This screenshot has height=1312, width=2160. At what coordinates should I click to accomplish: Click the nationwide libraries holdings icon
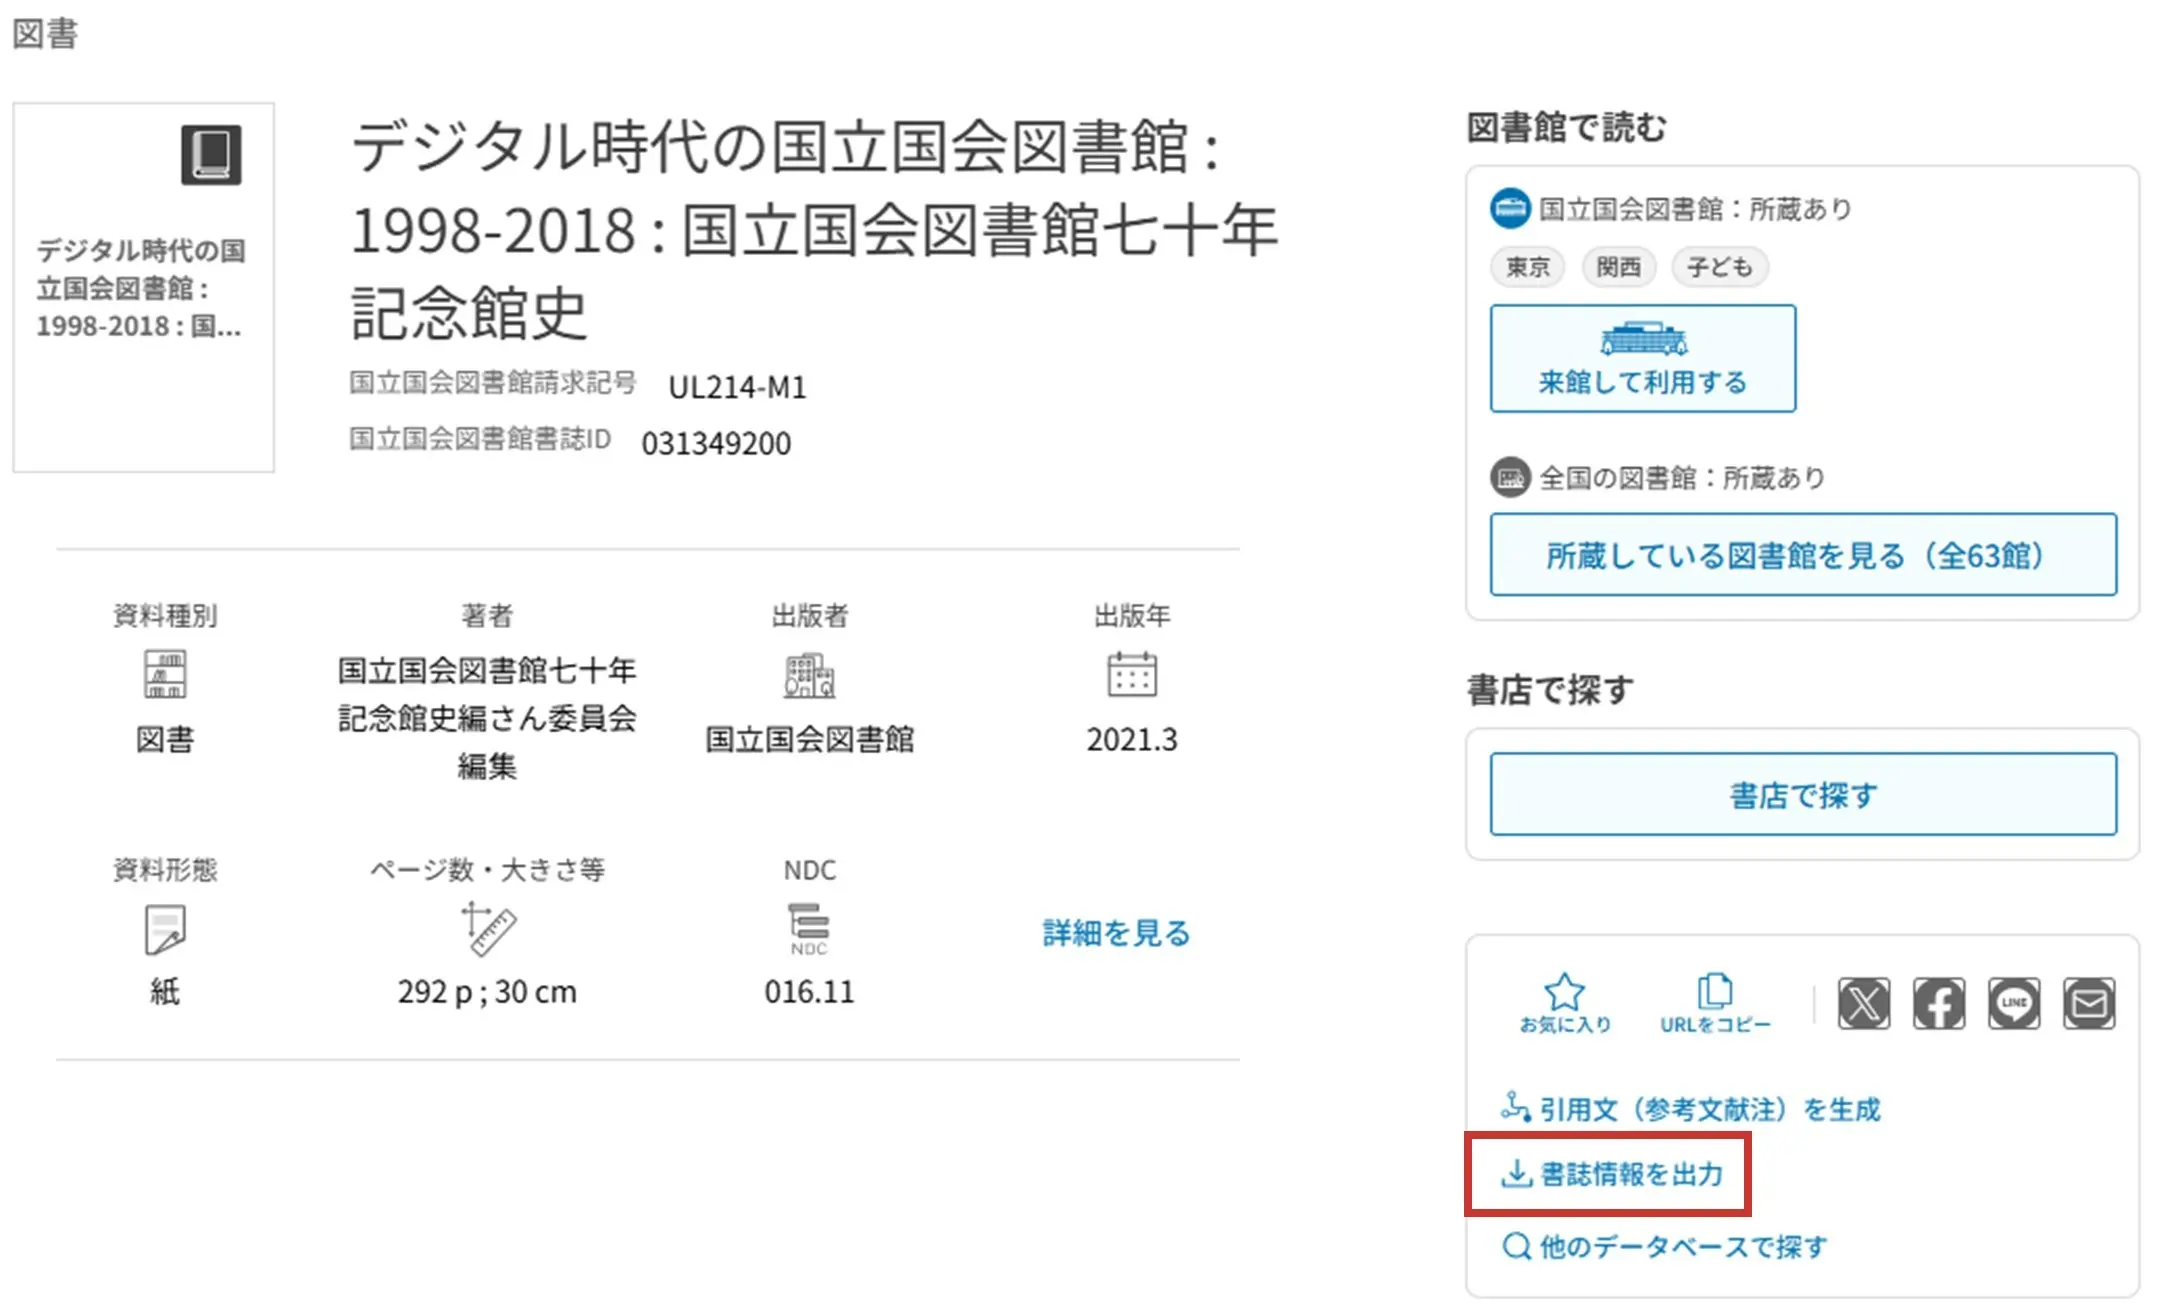coord(1510,477)
